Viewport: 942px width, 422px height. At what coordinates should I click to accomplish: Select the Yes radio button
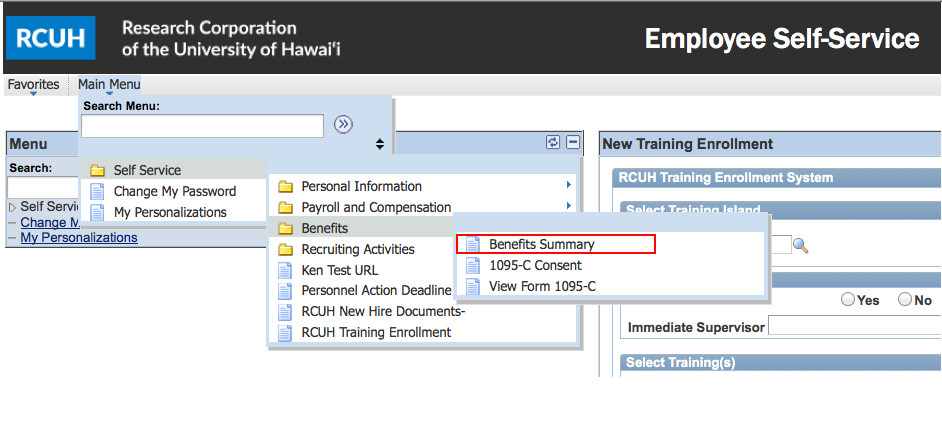848,299
